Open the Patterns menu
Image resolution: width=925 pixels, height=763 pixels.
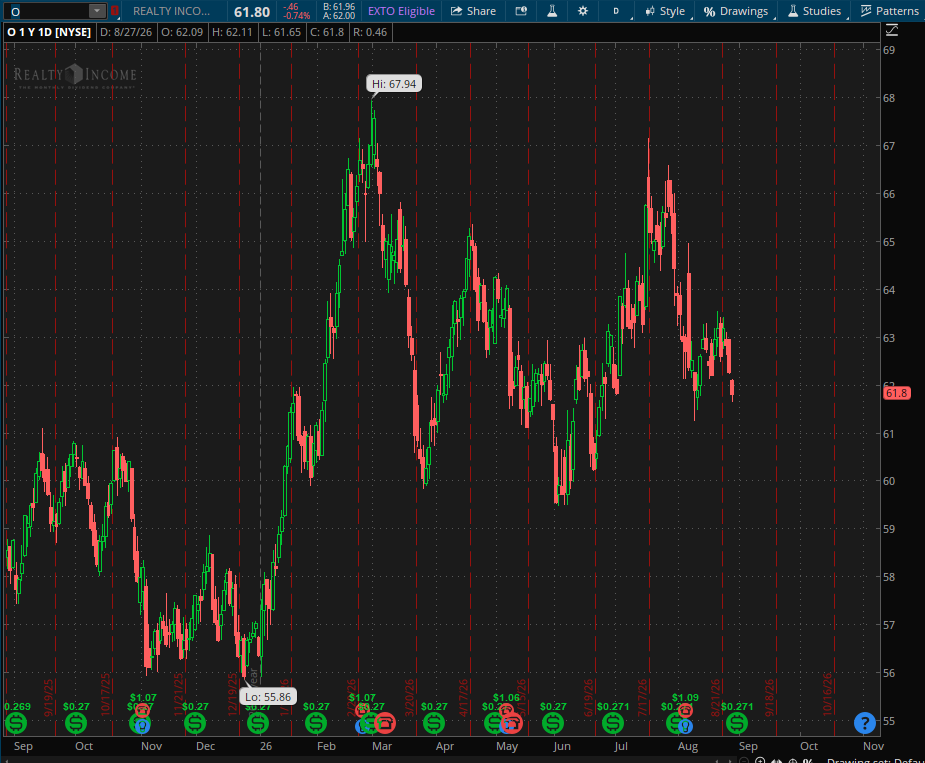[889, 11]
